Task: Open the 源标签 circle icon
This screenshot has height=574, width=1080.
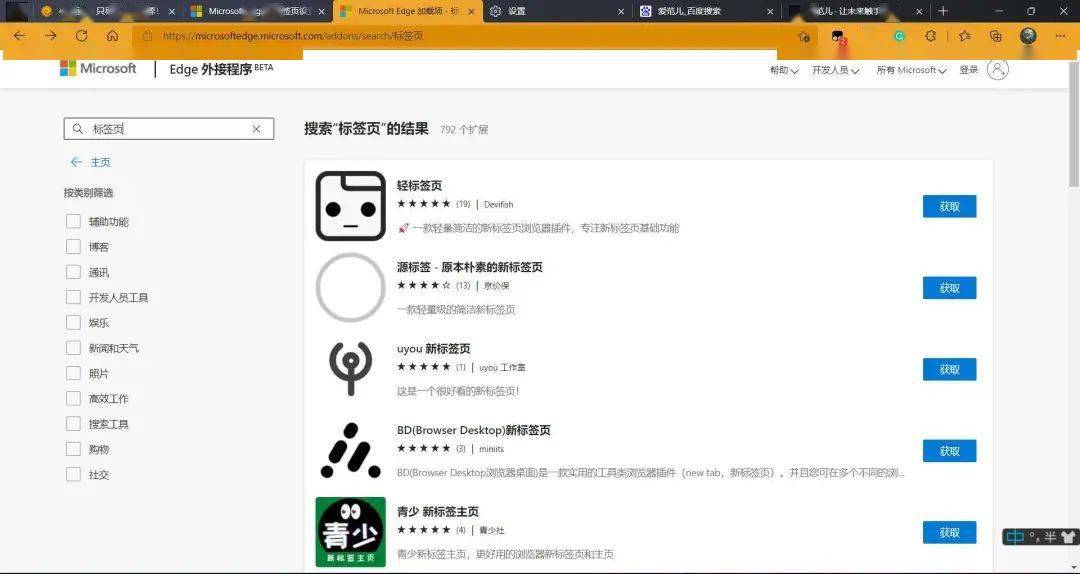Action: click(x=351, y=287)
